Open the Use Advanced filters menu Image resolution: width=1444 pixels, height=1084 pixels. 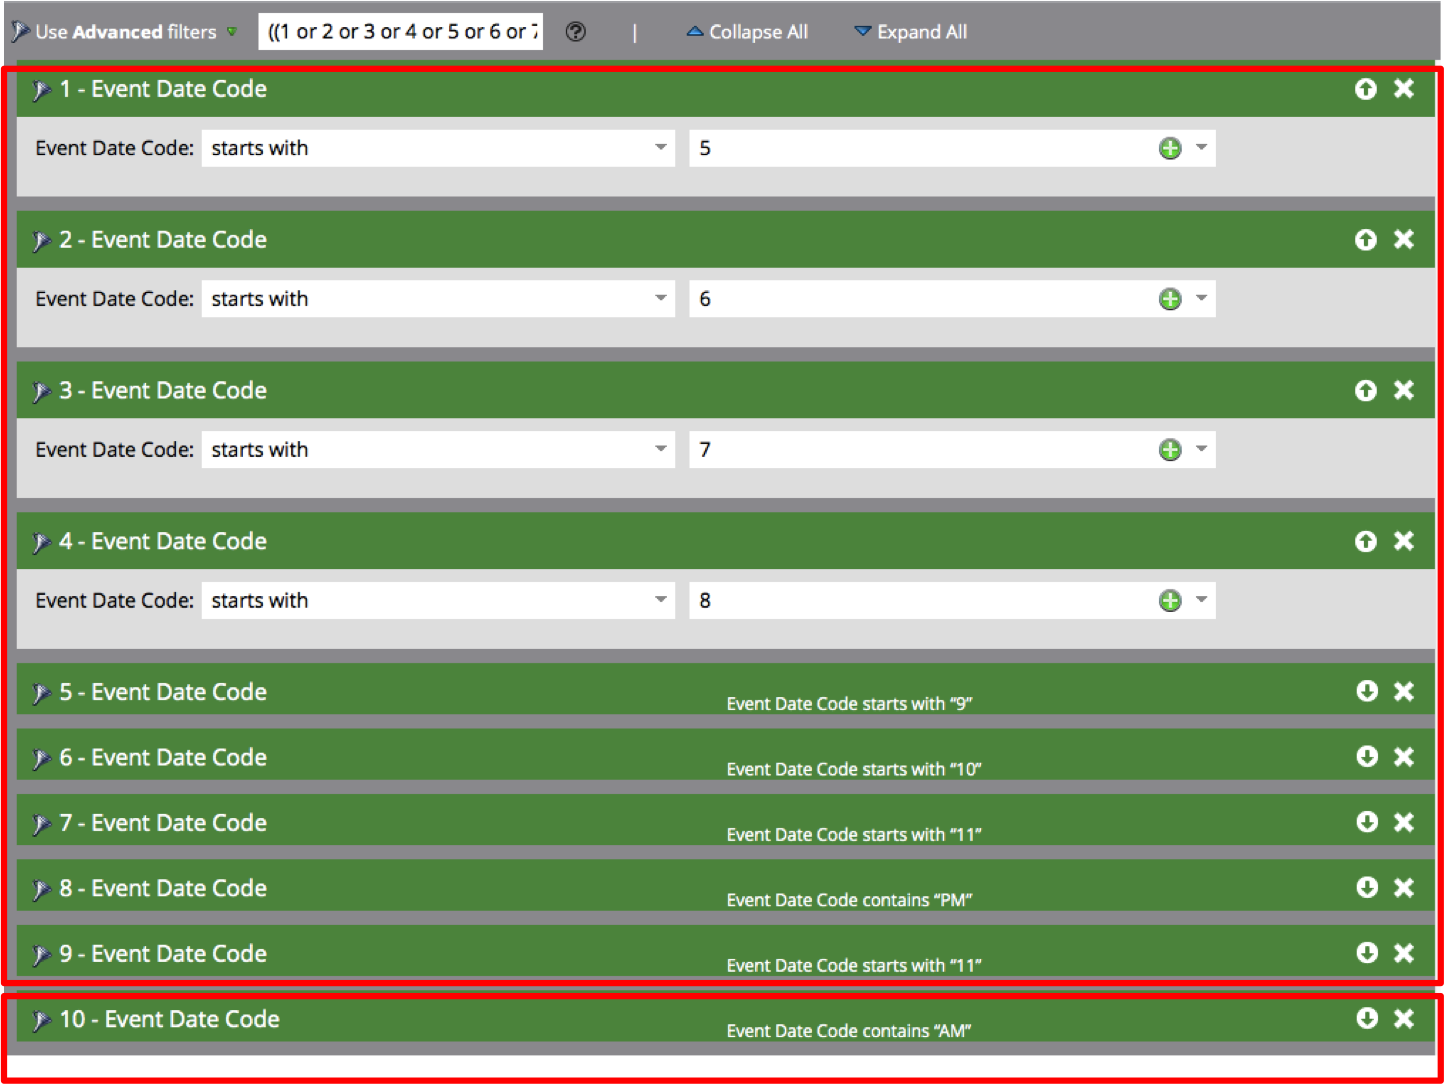[x=125, y=32]
